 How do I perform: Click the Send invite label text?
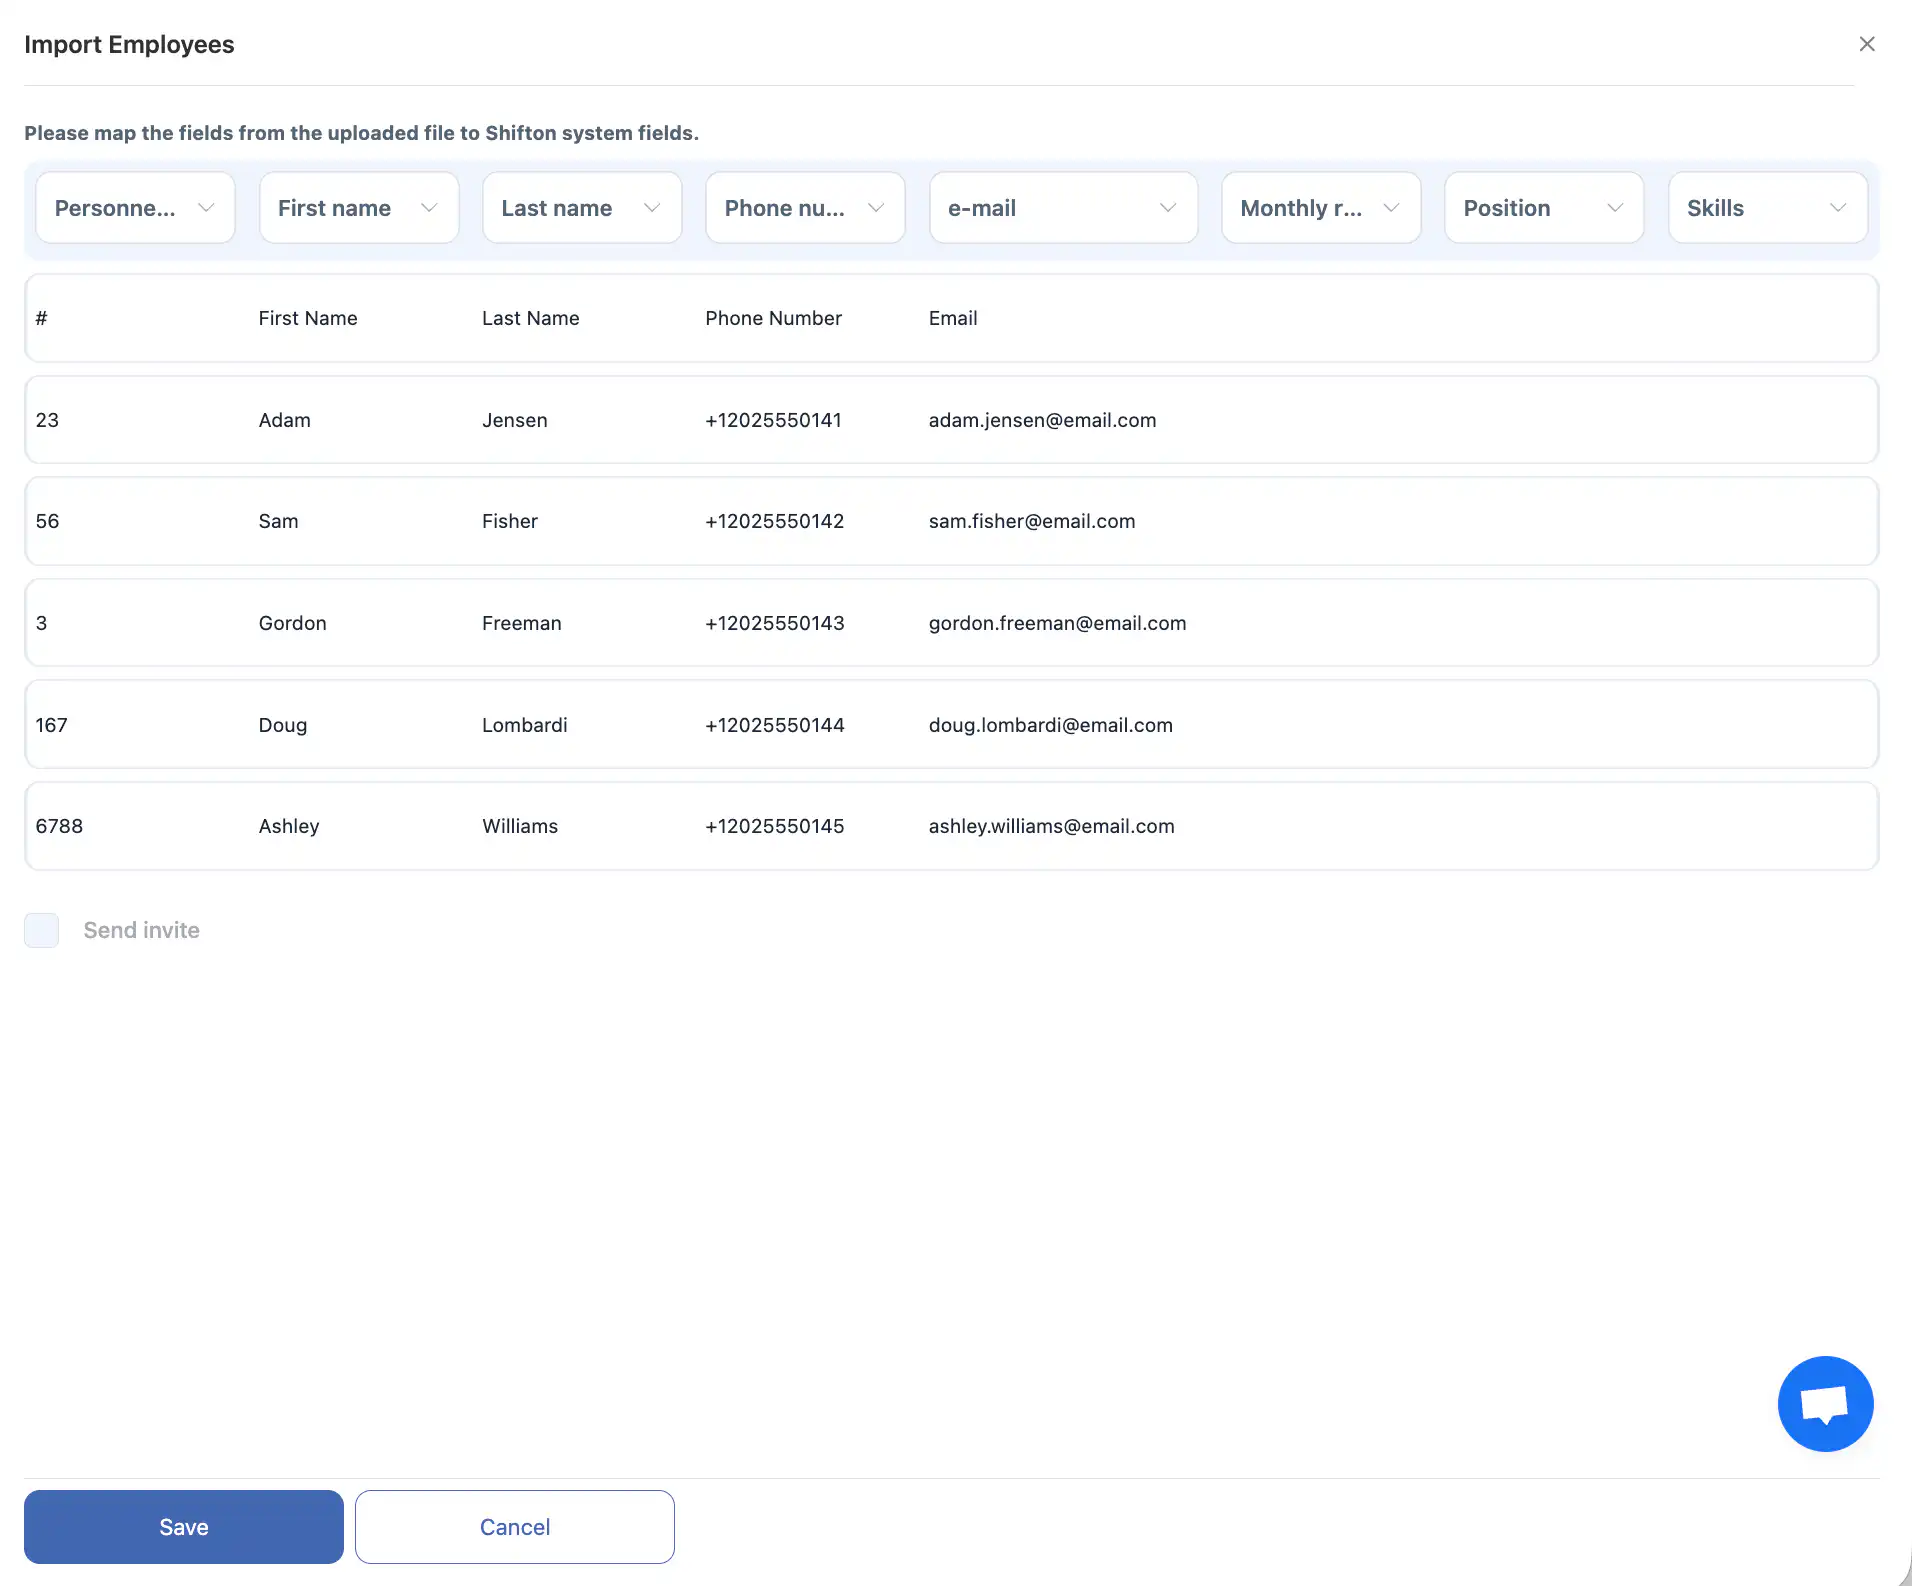pos(142,930)
